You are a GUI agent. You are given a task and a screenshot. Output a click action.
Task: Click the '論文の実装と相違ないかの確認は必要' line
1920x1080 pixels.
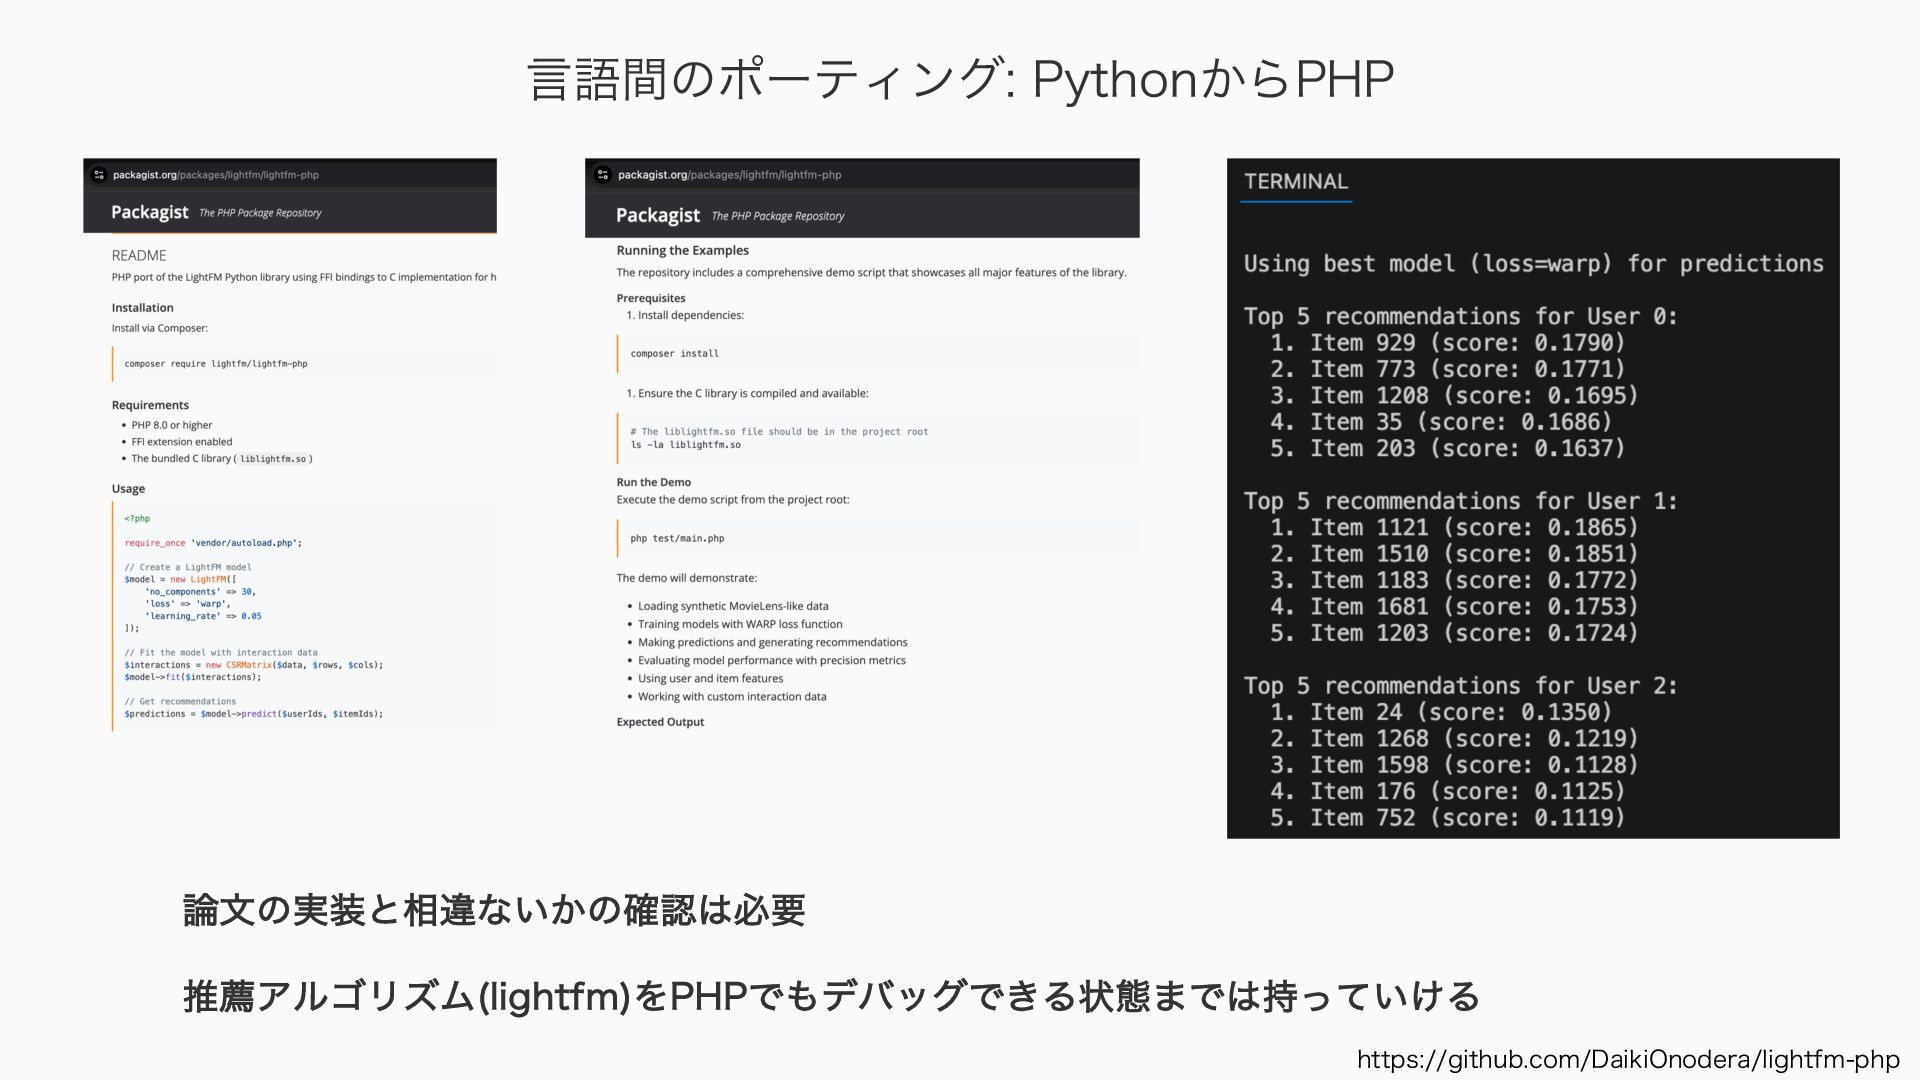click(x=494, y=910)
